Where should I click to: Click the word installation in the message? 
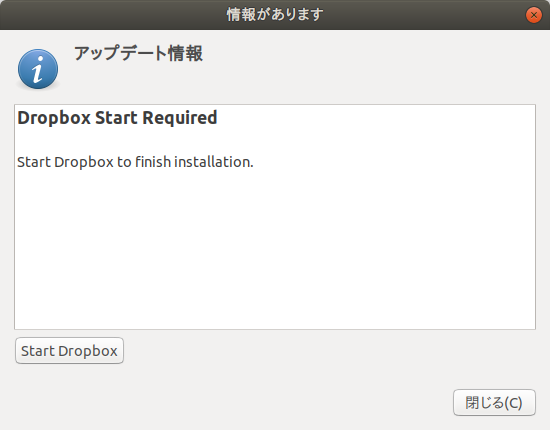214,162
